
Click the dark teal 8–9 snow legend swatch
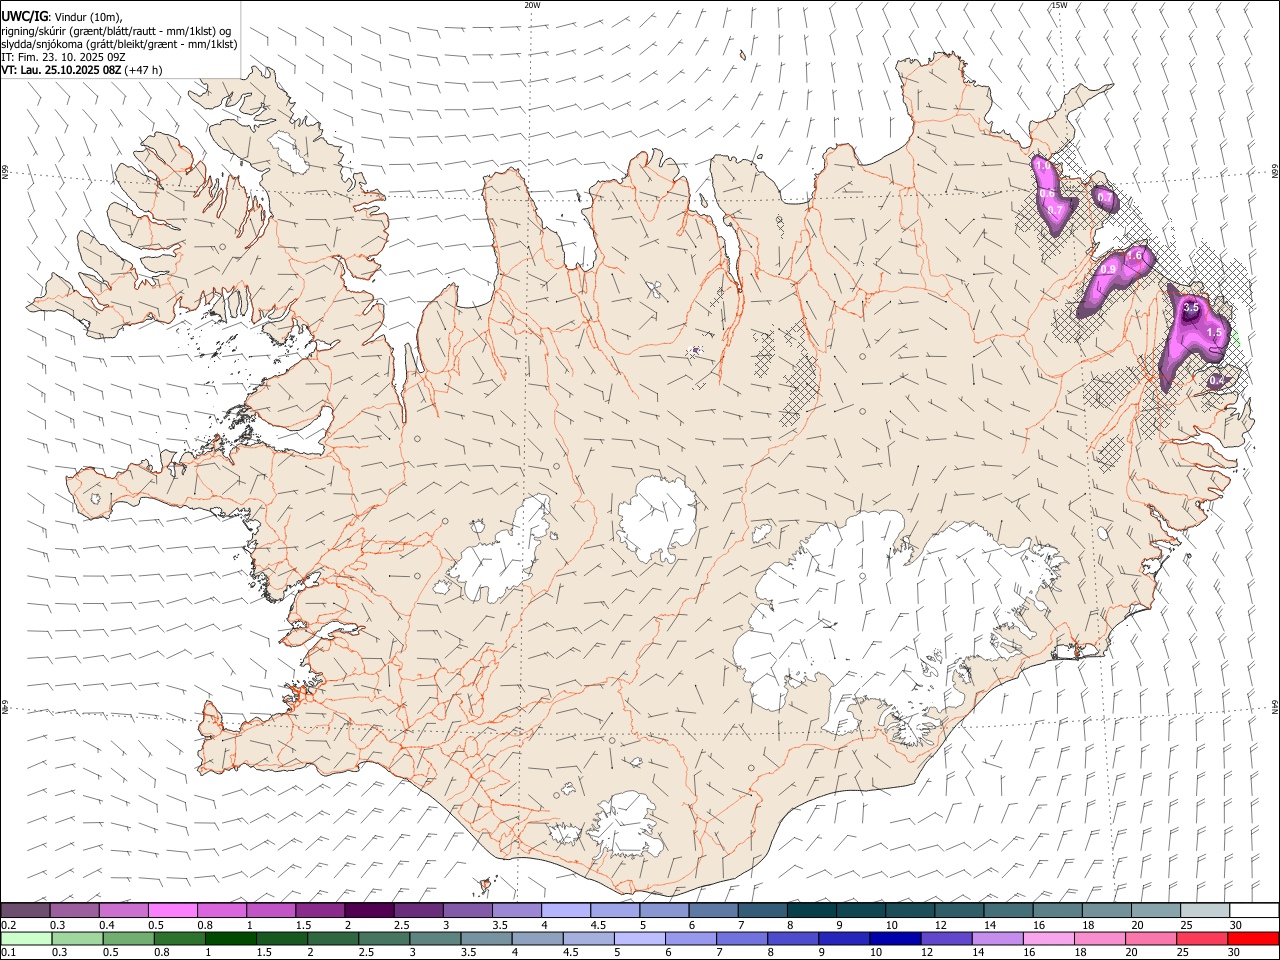click(811, 911)
